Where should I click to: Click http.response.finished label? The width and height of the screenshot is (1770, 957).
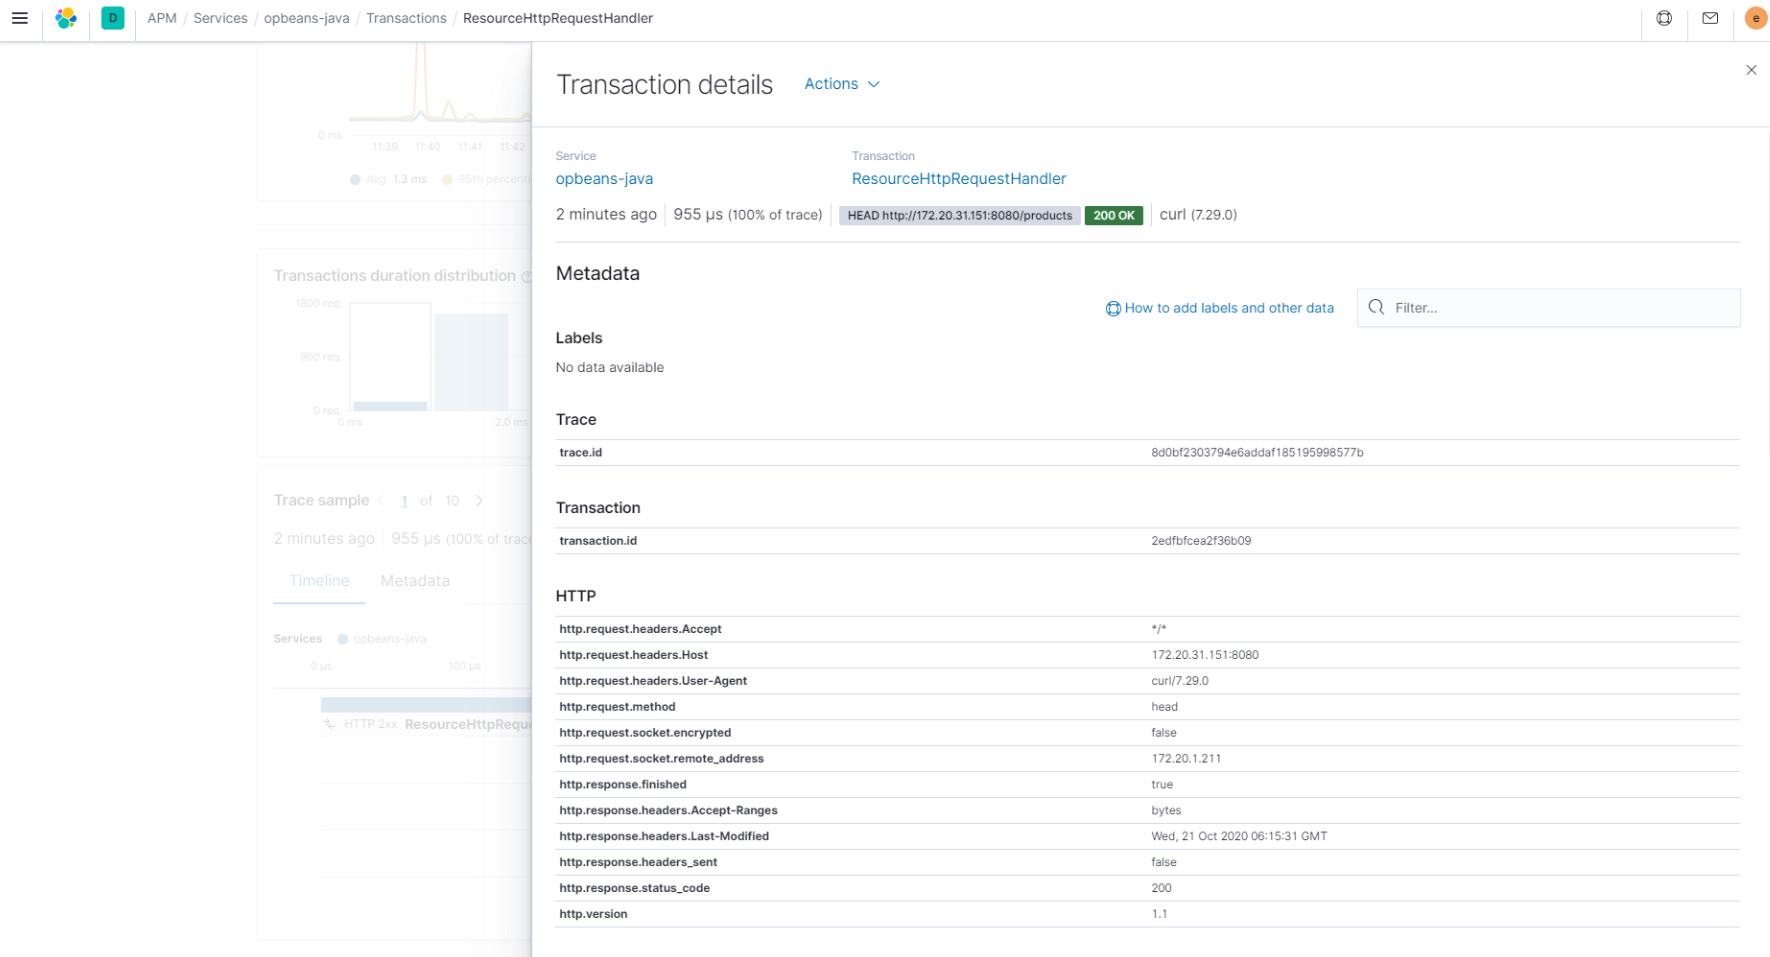click(623, 785)
